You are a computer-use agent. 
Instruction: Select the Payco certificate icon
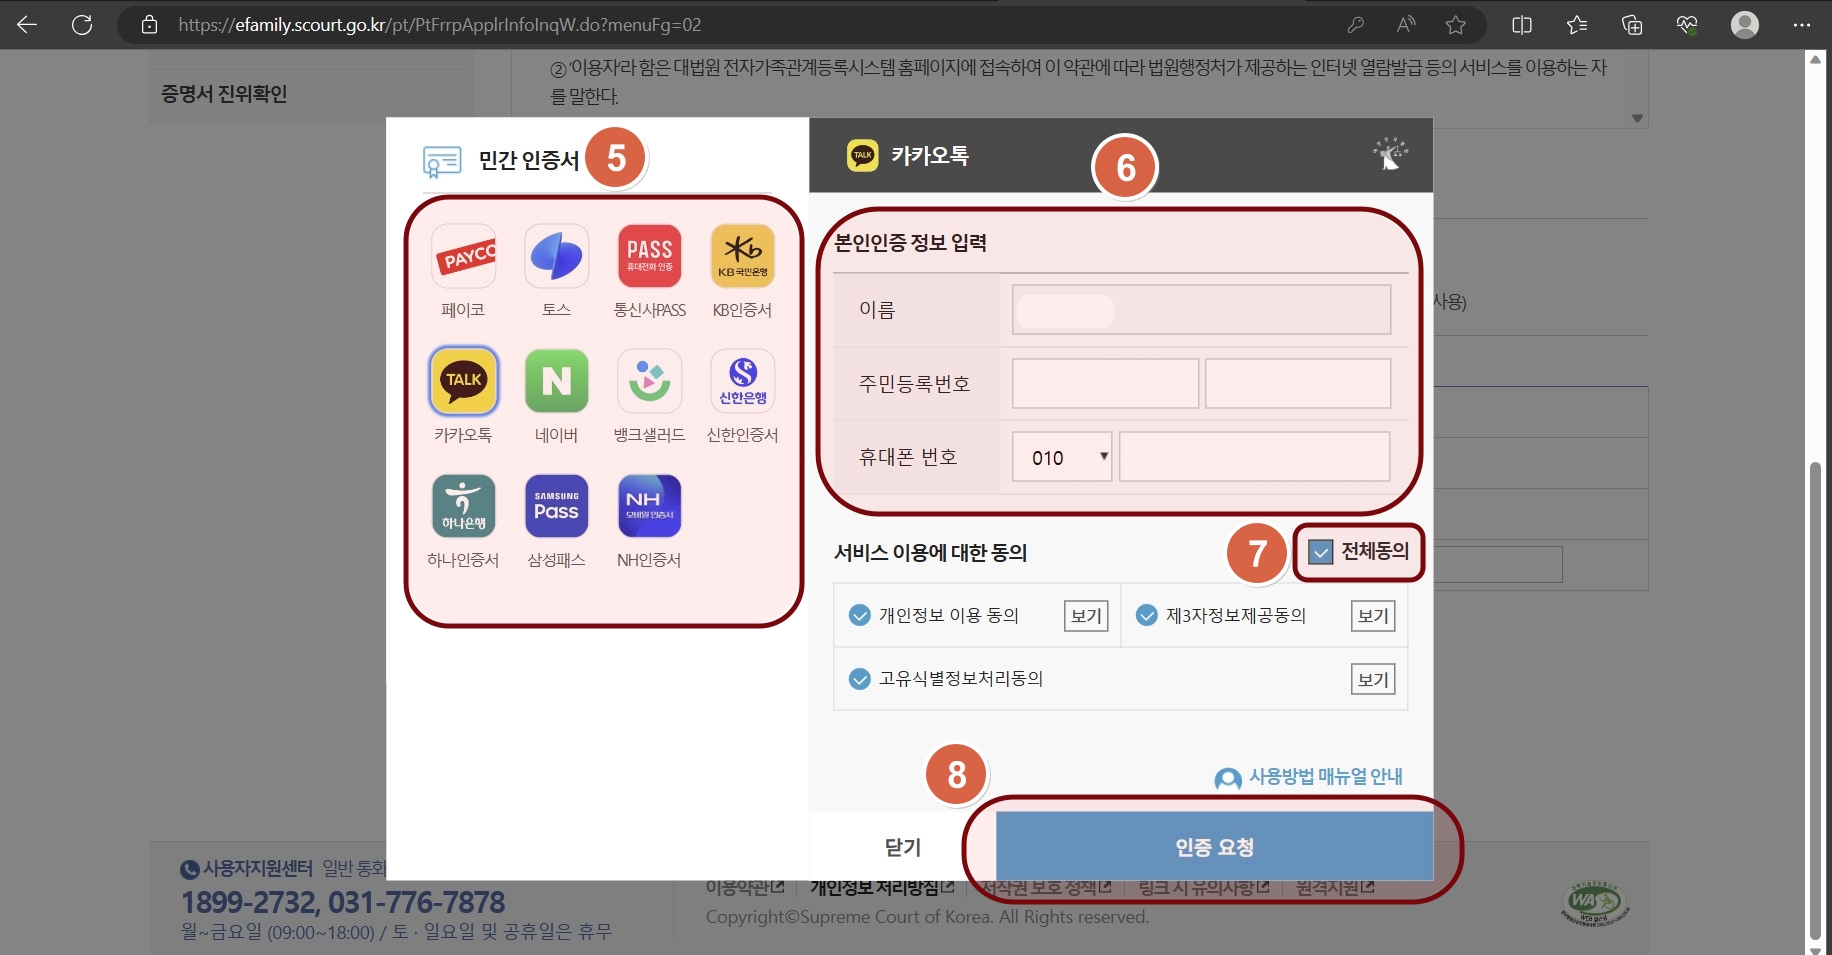(464, 256)
